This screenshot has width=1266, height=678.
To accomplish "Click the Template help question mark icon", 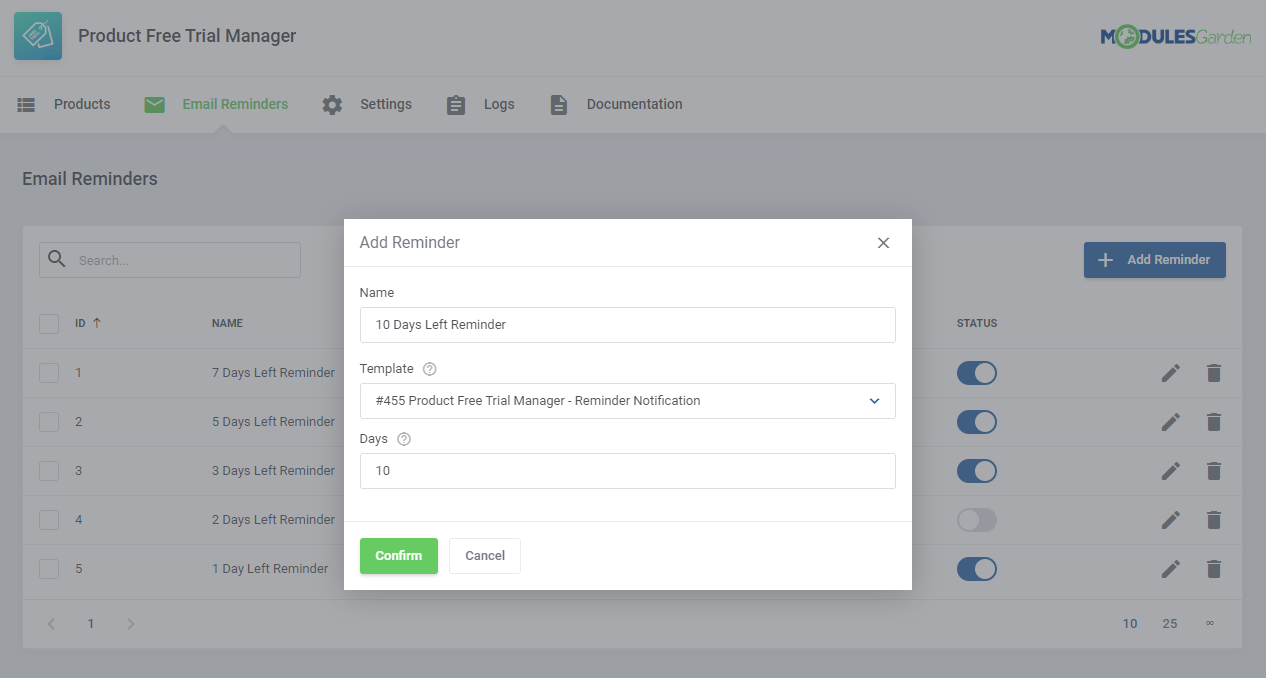I will [x=428, y=368].
